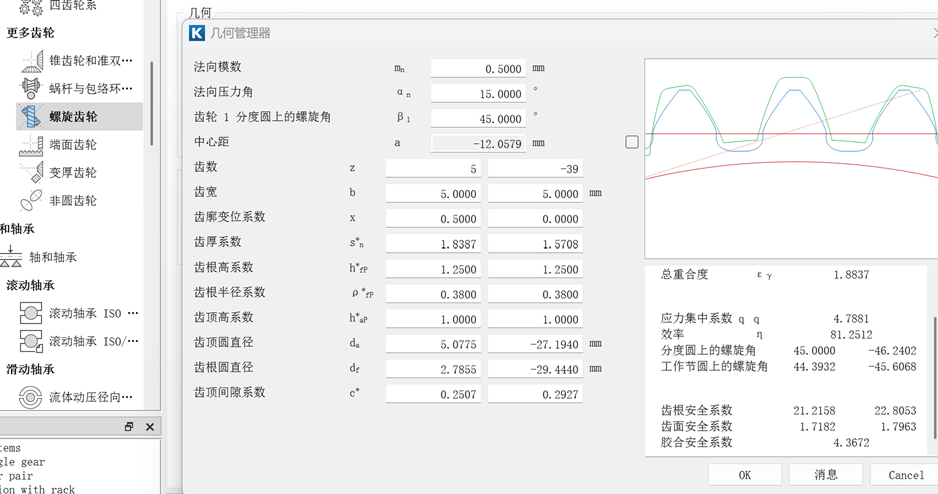Collapse the 滚动轴承 group header
This screenshot has height=494, width=938.
(30, 285)
